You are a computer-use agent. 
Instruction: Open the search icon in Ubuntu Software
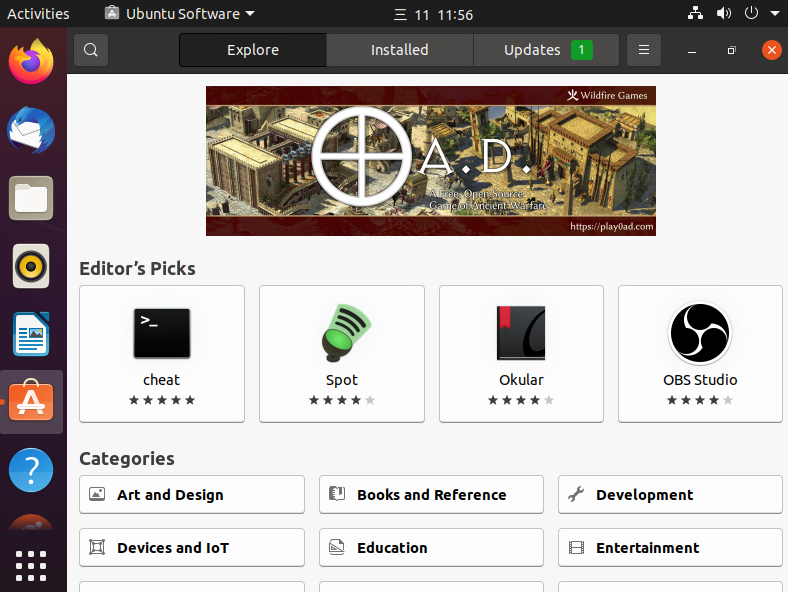(91, 50)
